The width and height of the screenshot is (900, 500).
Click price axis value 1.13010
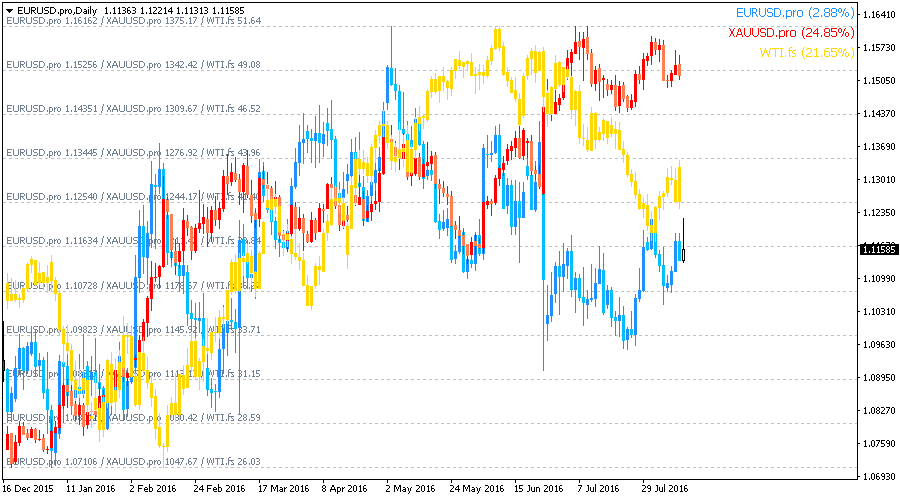coord(879,180)
